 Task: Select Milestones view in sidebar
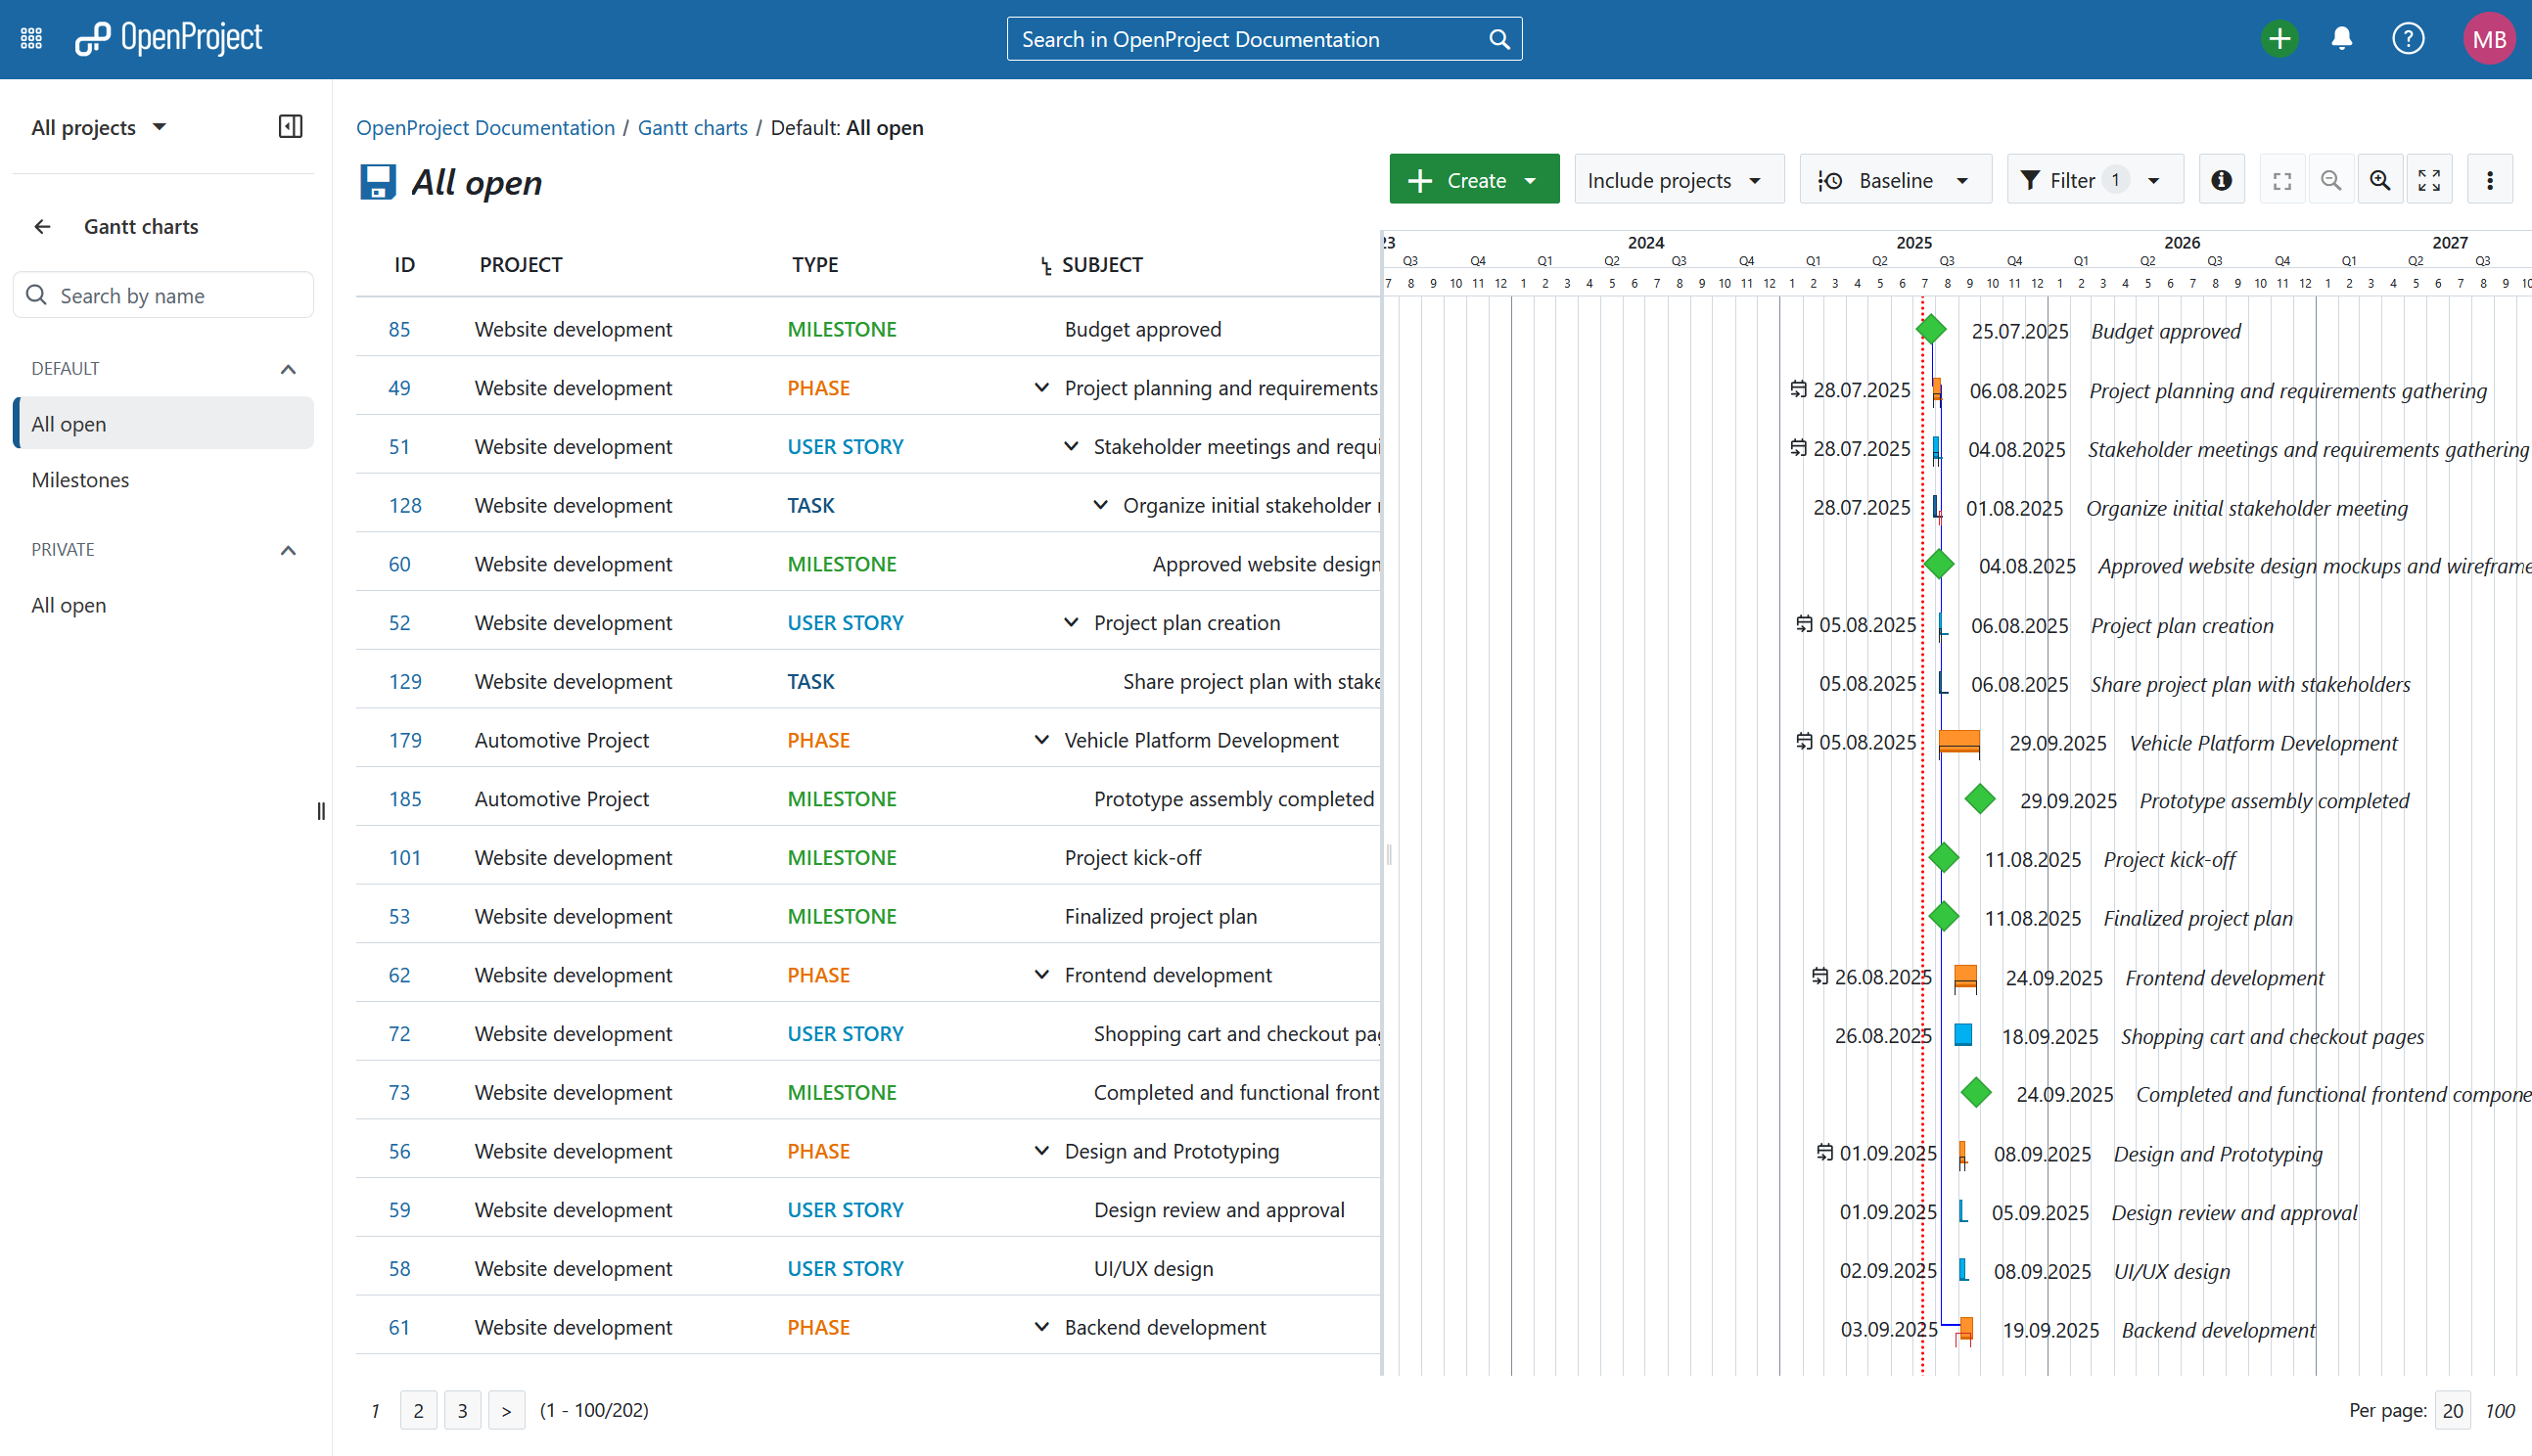point(164,480)
